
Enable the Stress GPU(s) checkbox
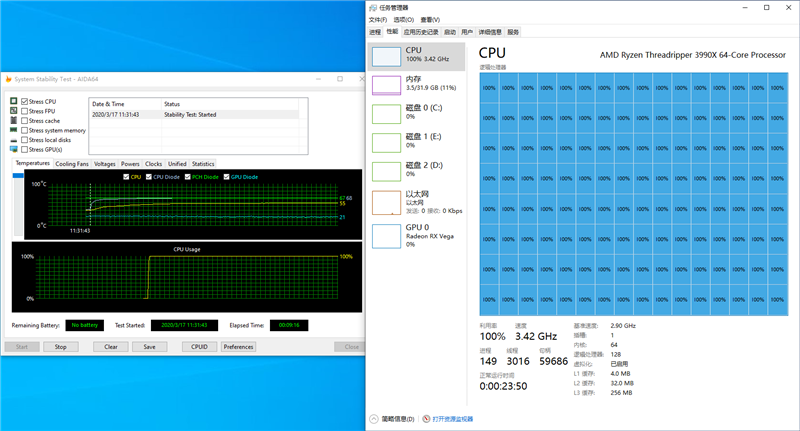click(x=24, y=149)
